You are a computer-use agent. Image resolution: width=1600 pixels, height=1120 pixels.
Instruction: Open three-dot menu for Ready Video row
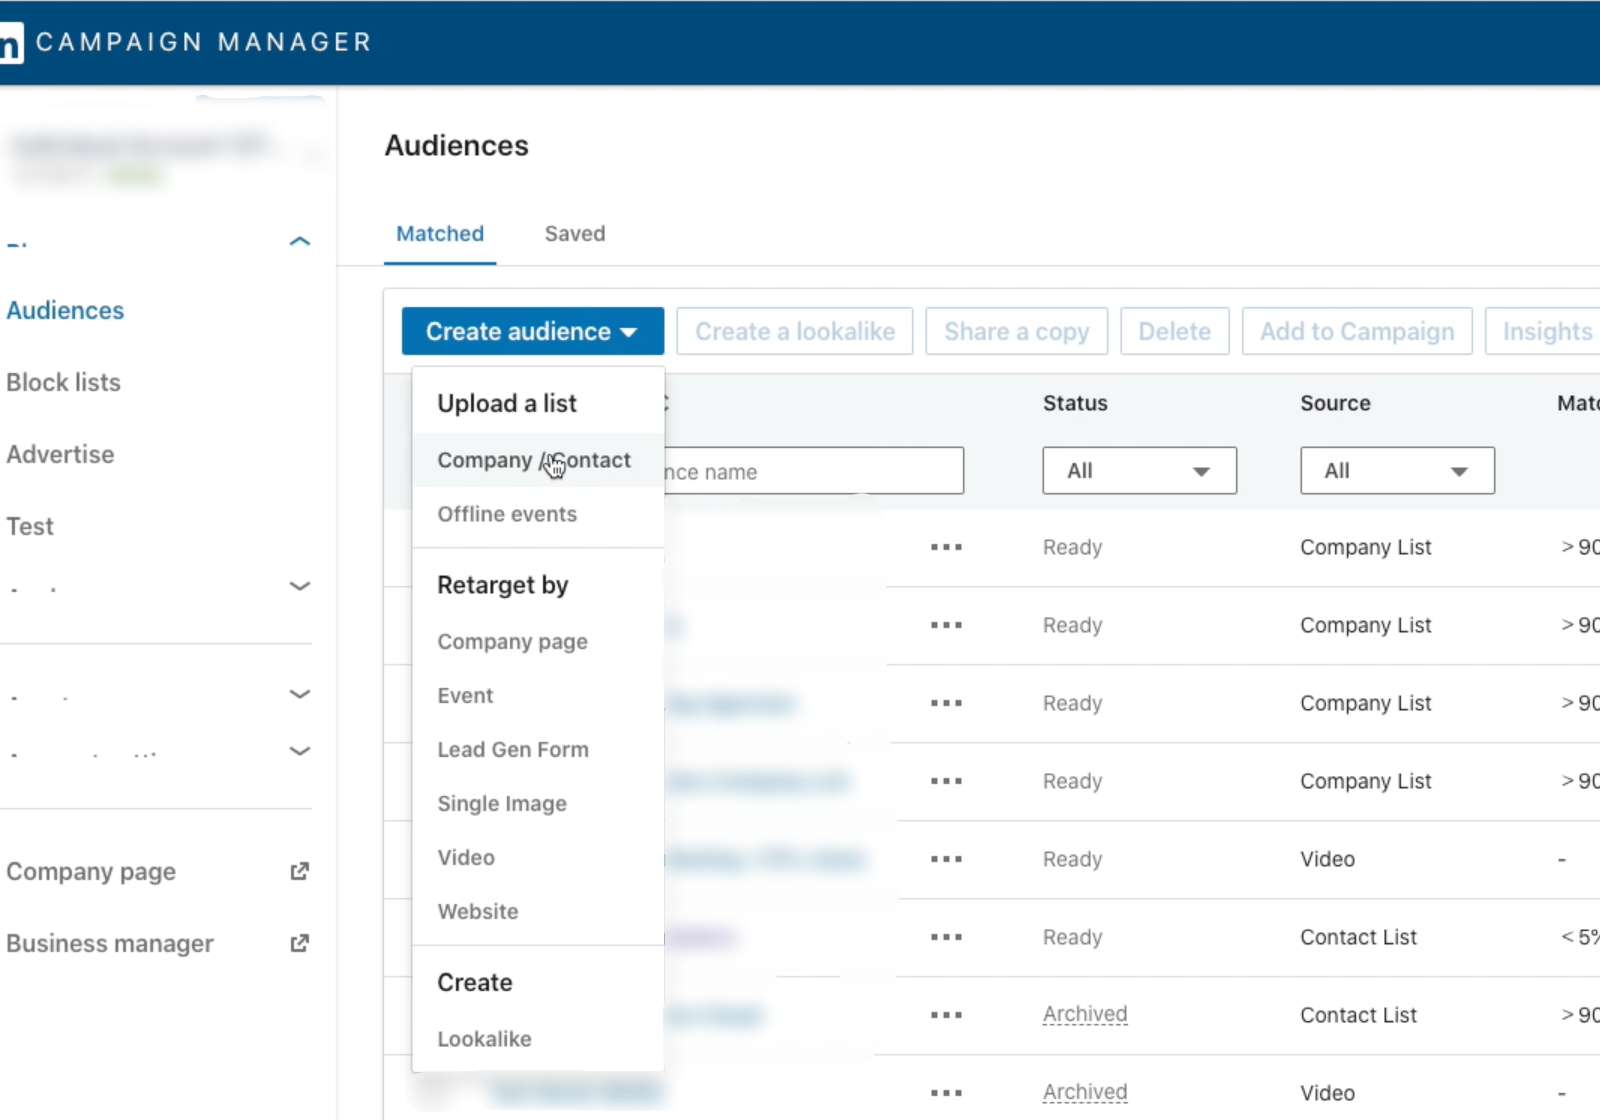946,859
